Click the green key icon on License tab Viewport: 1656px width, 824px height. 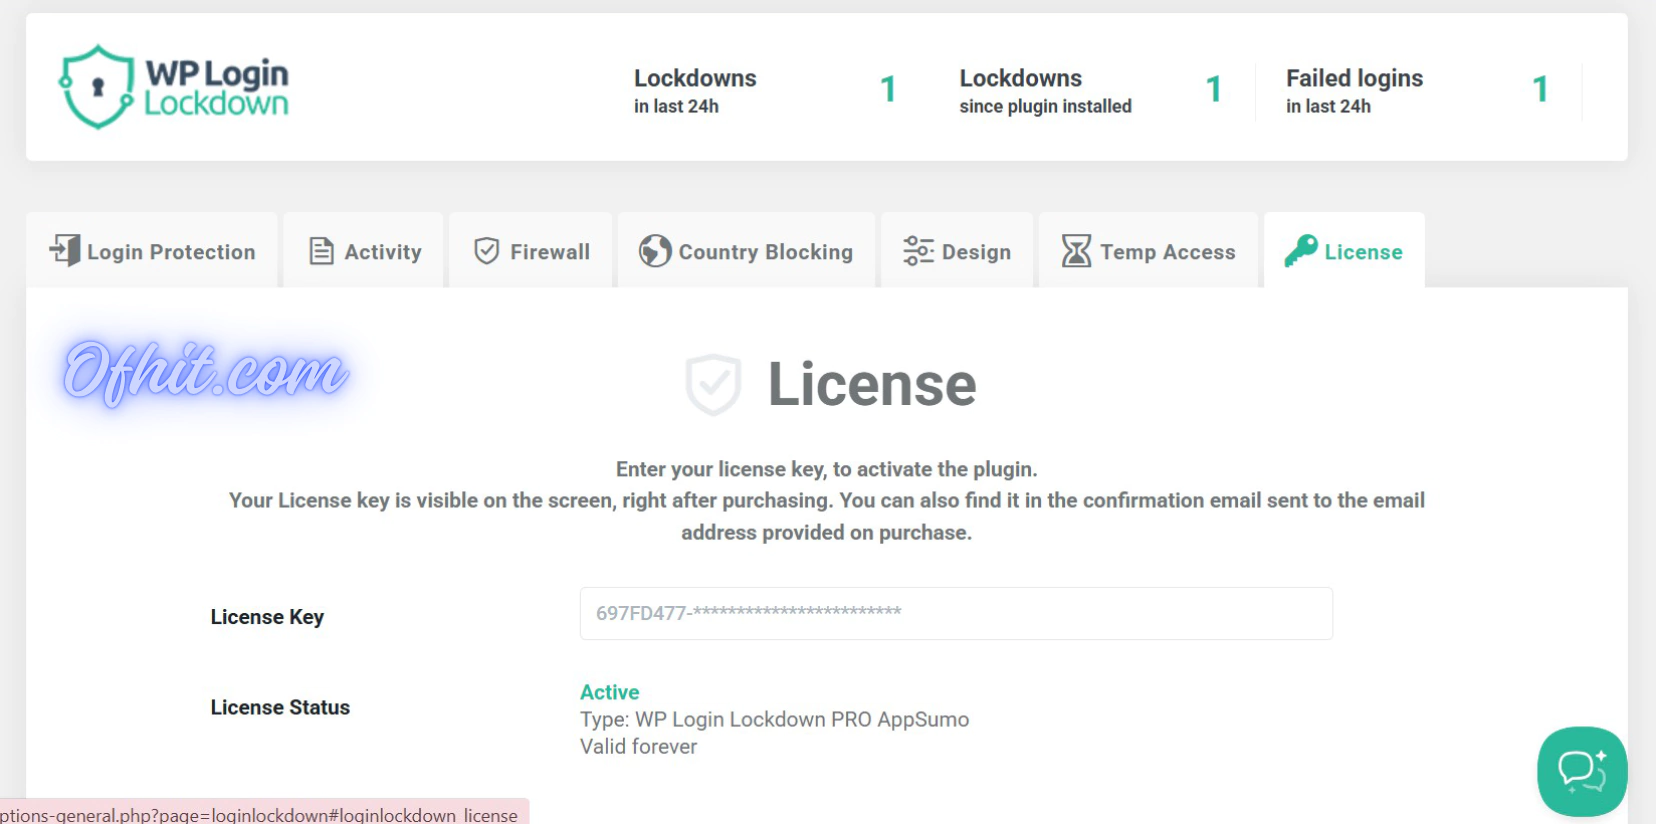[1300, 250]
